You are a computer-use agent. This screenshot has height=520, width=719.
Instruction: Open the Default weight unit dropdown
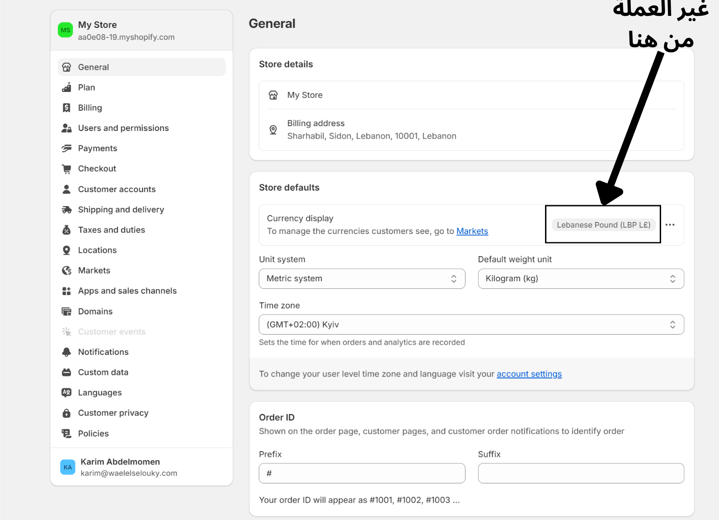coord(580,279)
